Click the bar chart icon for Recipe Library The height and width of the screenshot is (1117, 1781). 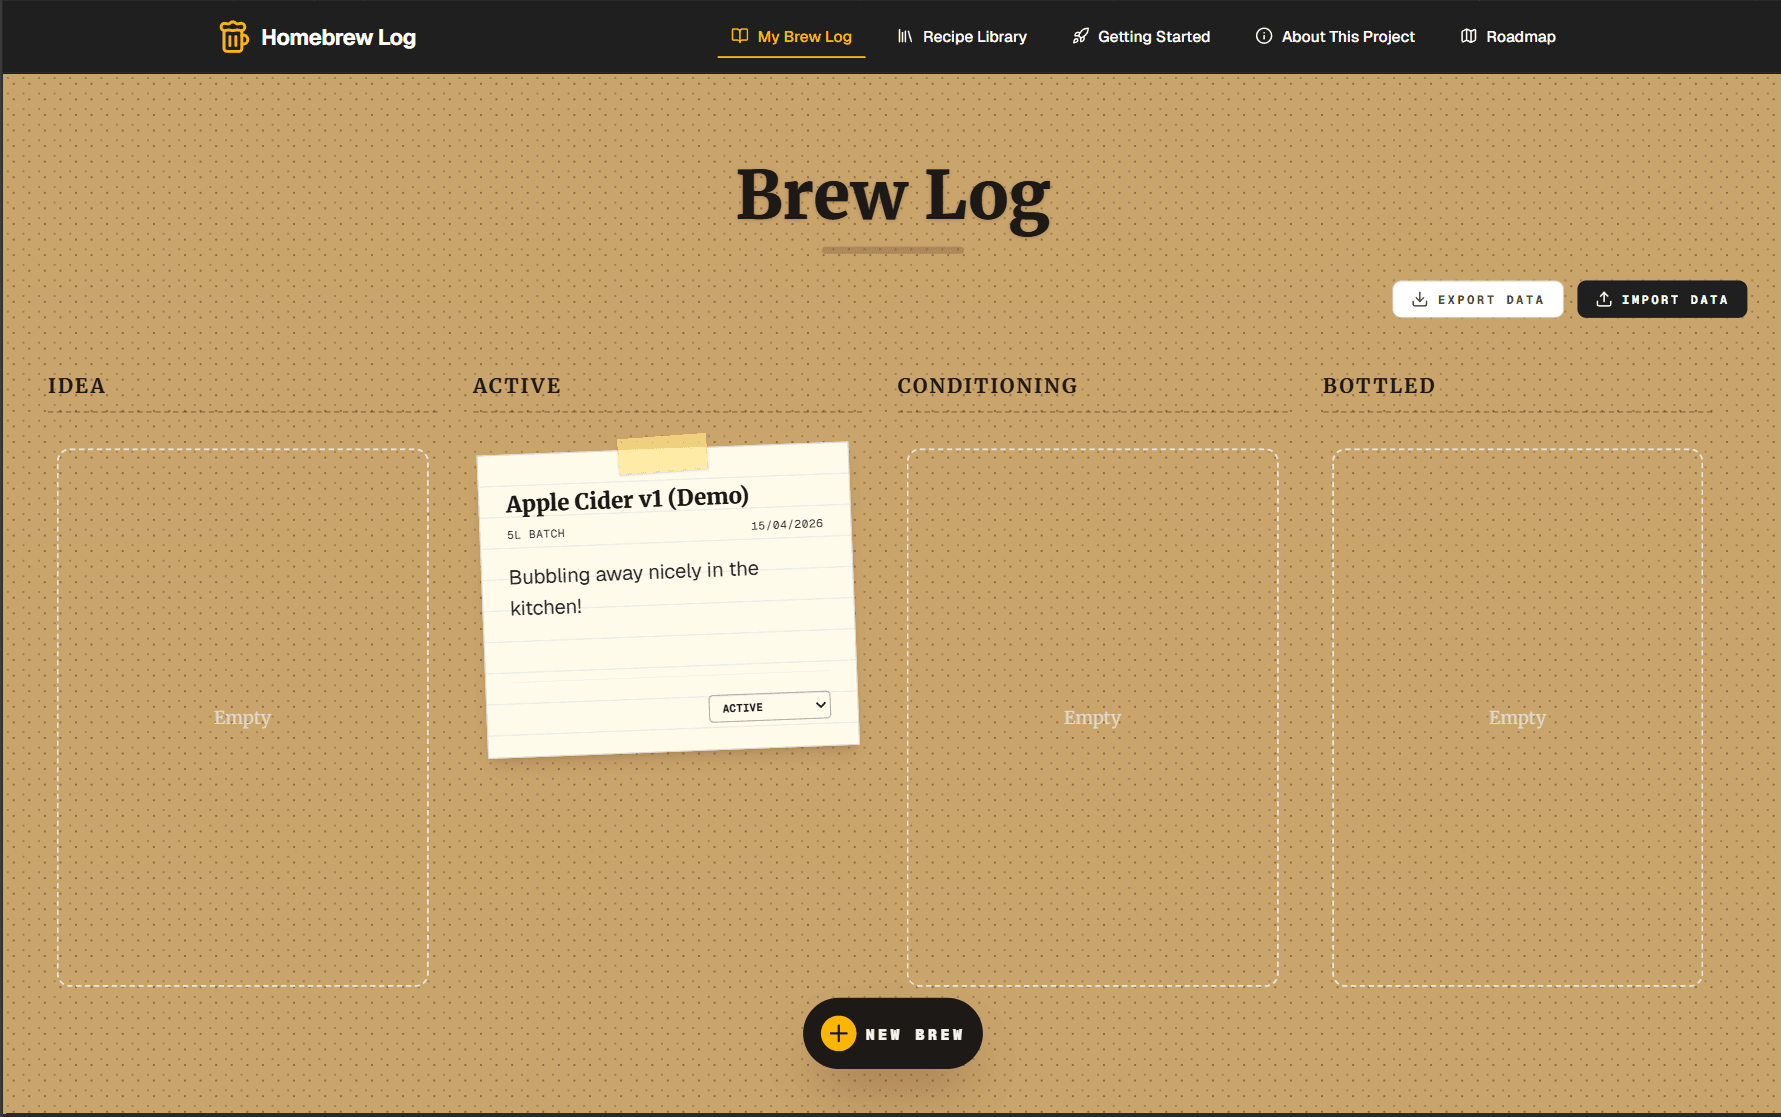click(903, 36)
